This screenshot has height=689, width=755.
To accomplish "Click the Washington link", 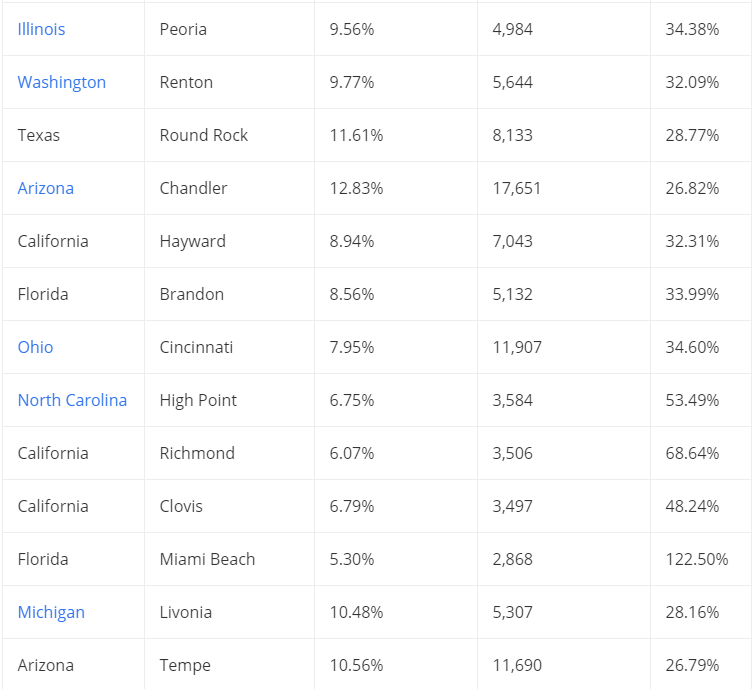I will [61, 82].
